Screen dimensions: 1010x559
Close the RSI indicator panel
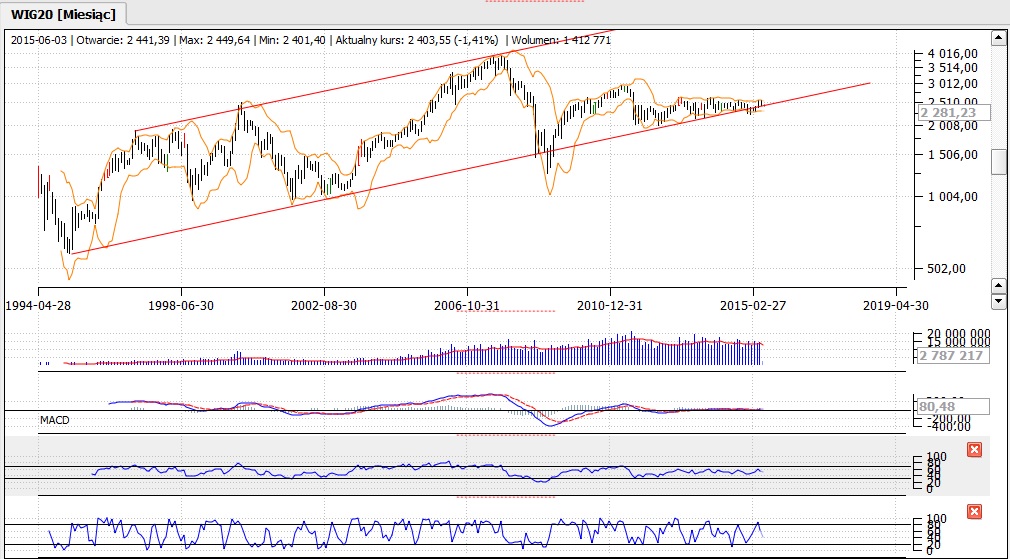click(x=974, y=450)
